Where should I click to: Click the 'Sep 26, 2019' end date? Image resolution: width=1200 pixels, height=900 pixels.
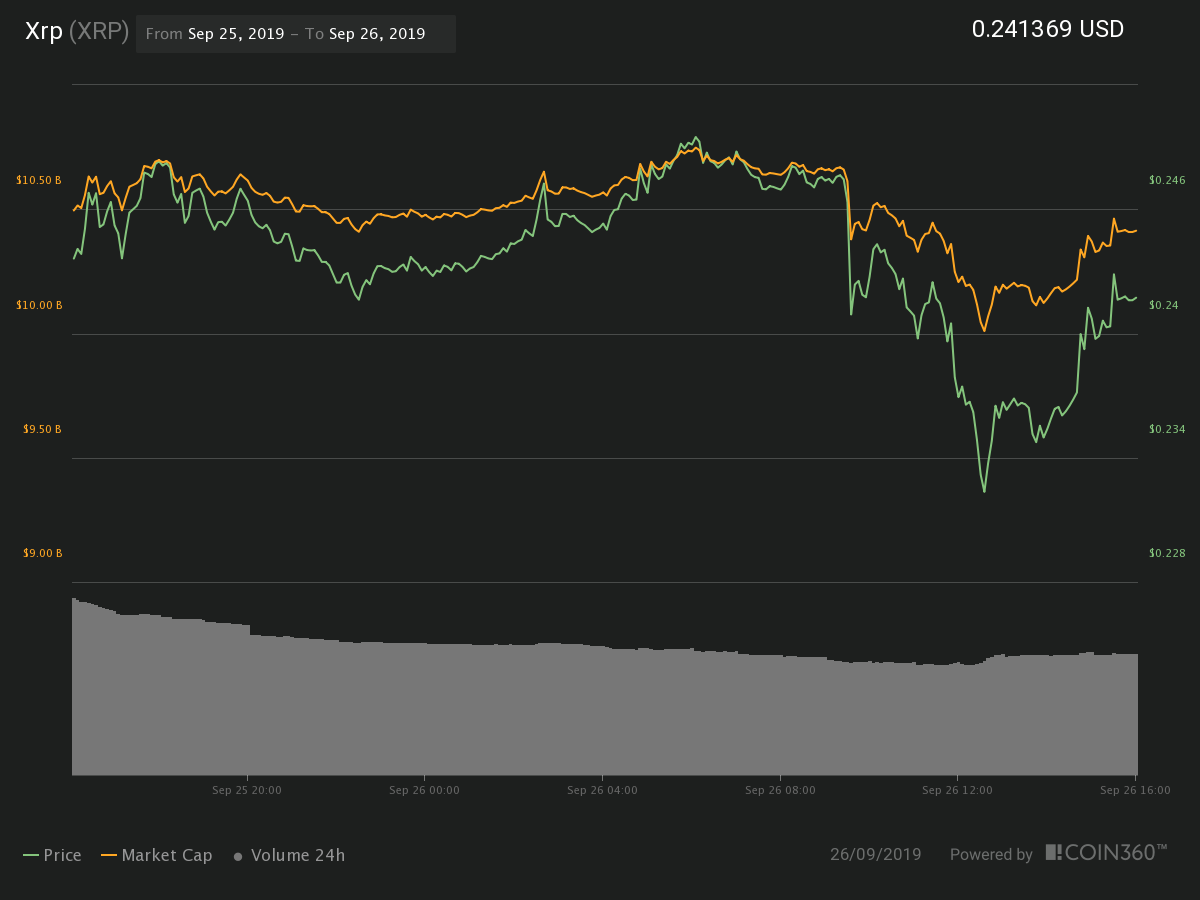(x=377, y=34)
